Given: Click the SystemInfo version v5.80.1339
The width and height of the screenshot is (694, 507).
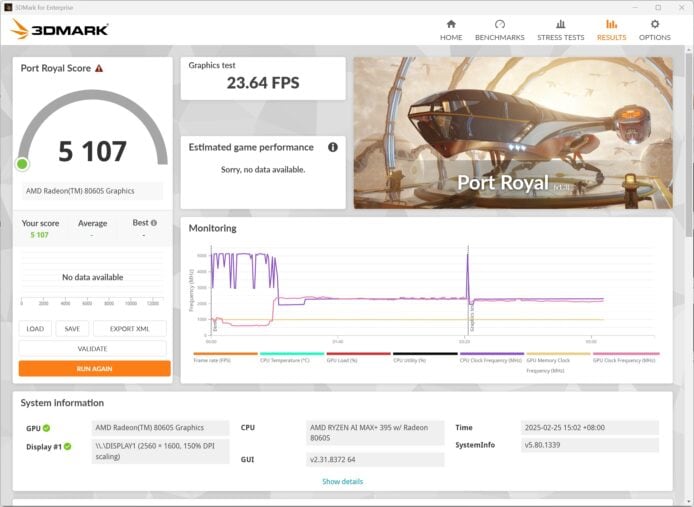Looking at the screenshot, I should click(590, 445).
